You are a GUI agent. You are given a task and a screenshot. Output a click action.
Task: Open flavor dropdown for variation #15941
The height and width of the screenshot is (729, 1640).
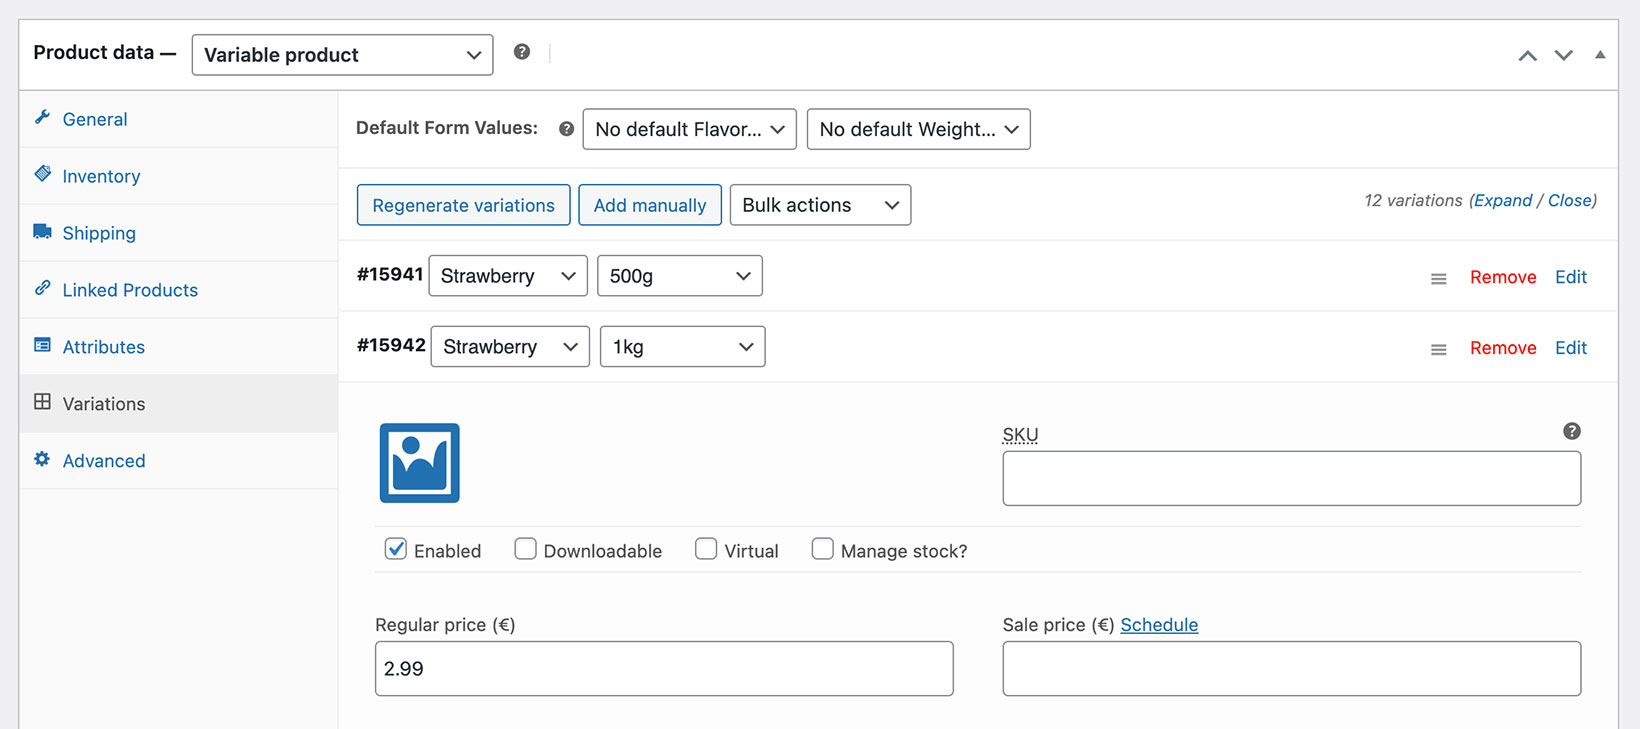tap(508, 276)
